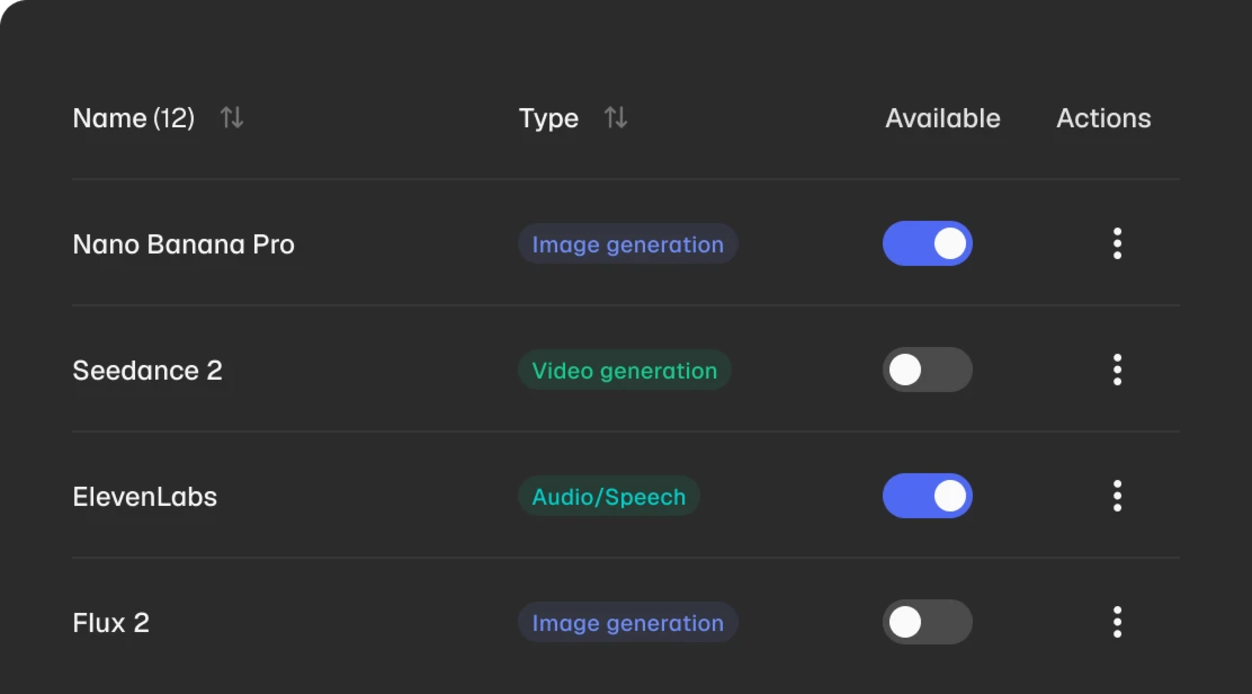Viewport: 1252px width, 694px height.
Task: Click the Actions column header
Action: (1103, 117)
